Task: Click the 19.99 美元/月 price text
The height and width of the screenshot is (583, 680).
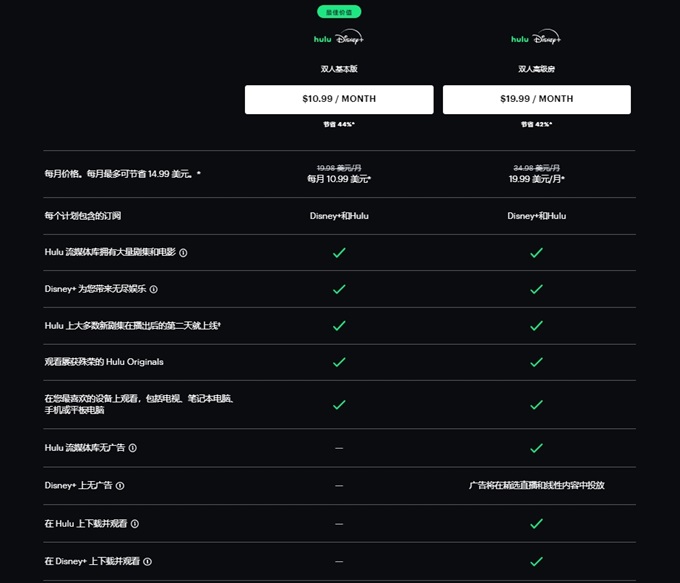Action: 536,179
